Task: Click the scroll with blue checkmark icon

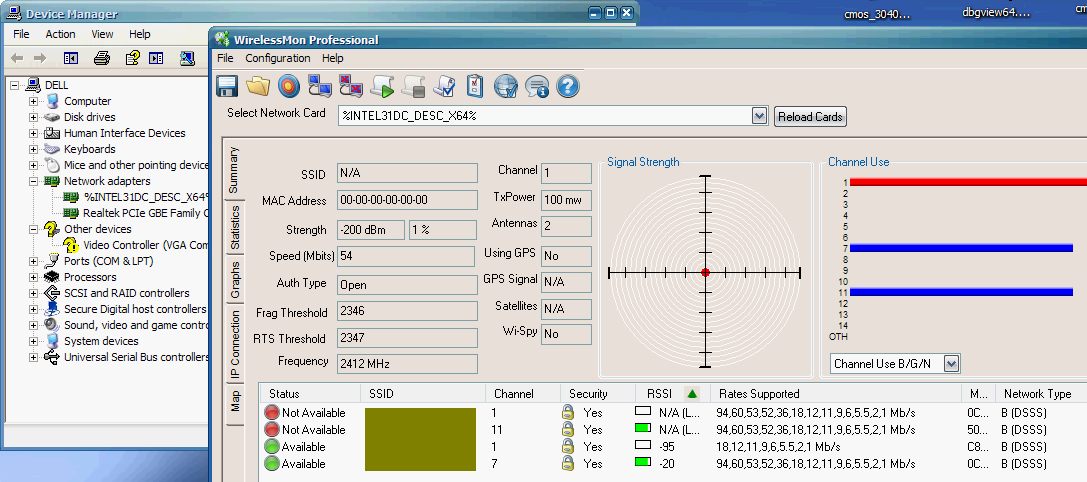Action: [x=444, y=86]
